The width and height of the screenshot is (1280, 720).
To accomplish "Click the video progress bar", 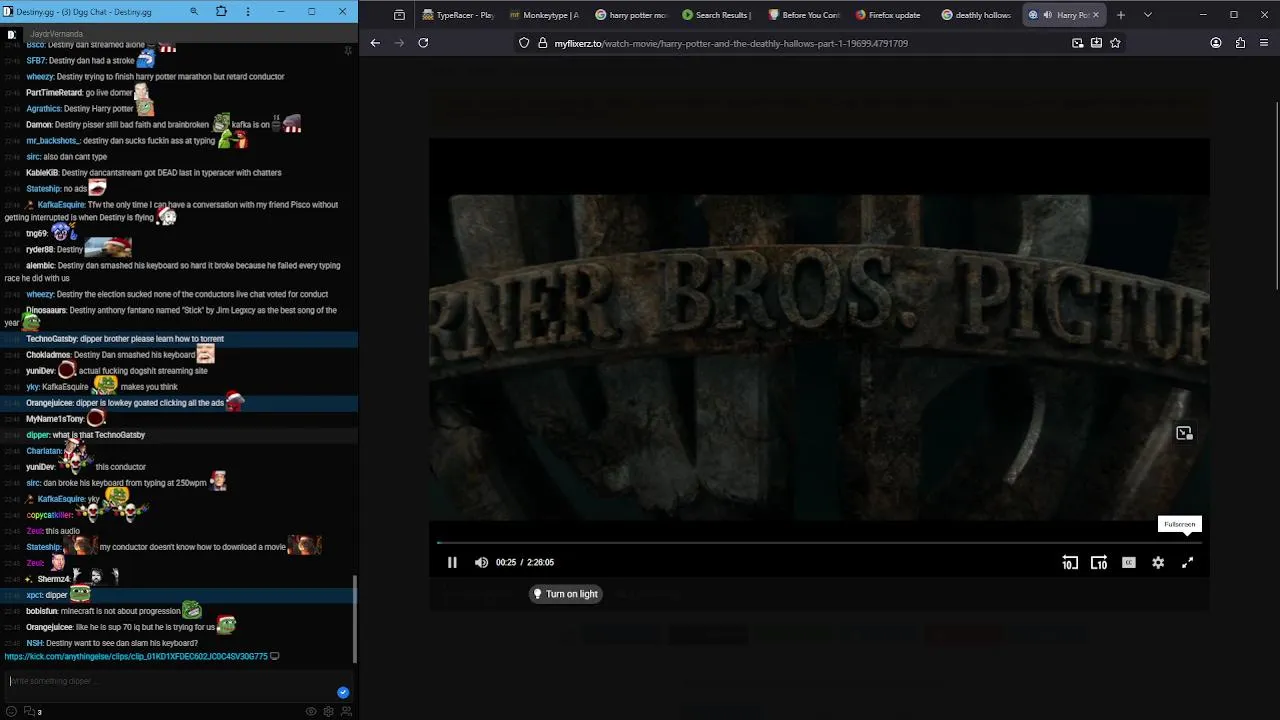I will coord(819,543).
